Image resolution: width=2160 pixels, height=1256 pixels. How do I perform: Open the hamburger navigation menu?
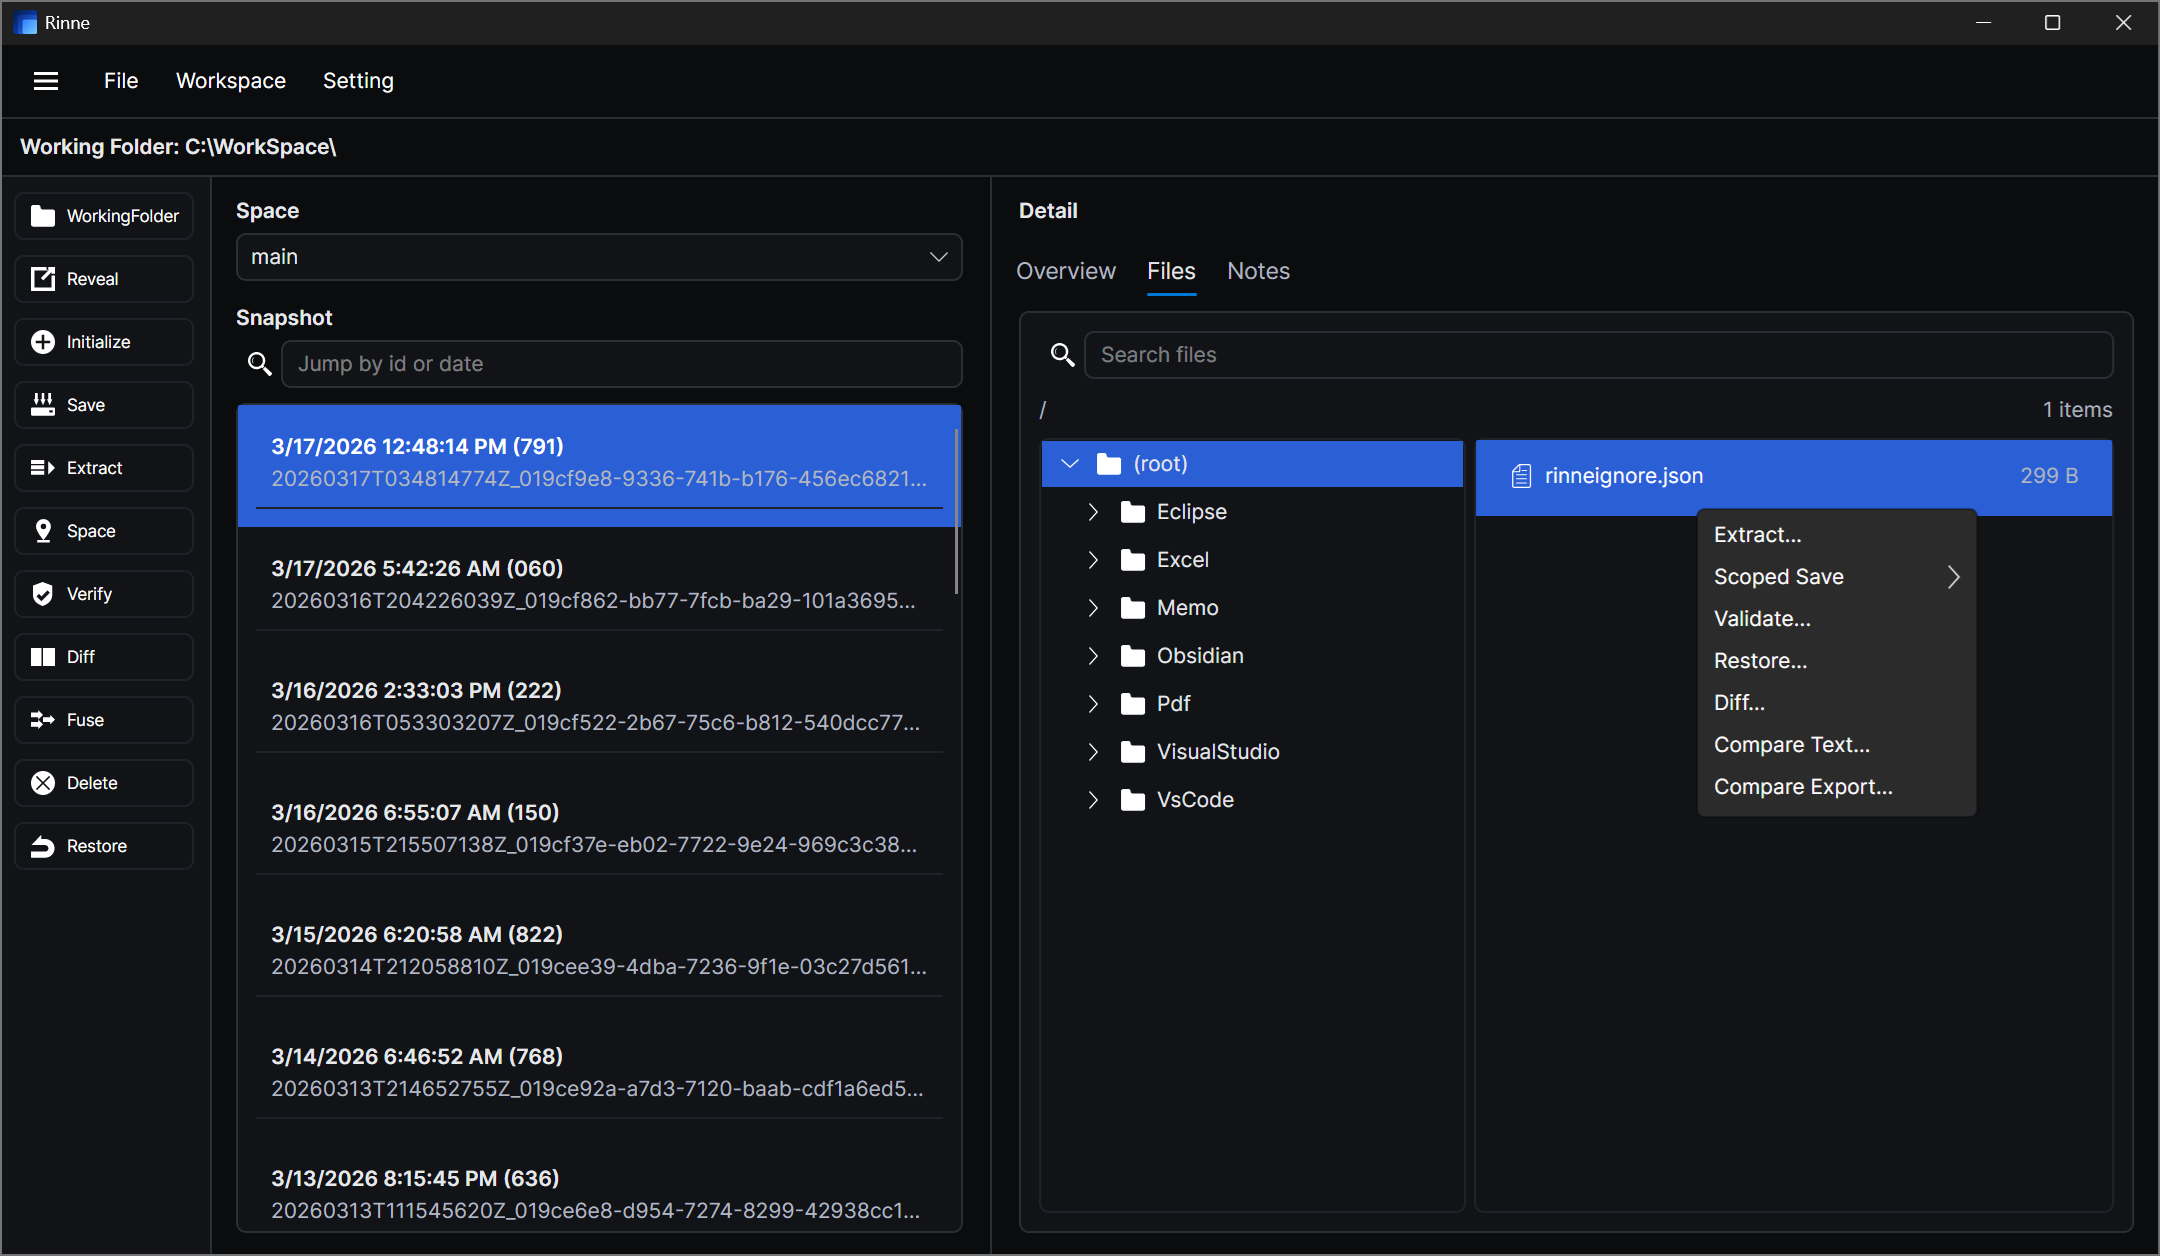coord(46,80)
